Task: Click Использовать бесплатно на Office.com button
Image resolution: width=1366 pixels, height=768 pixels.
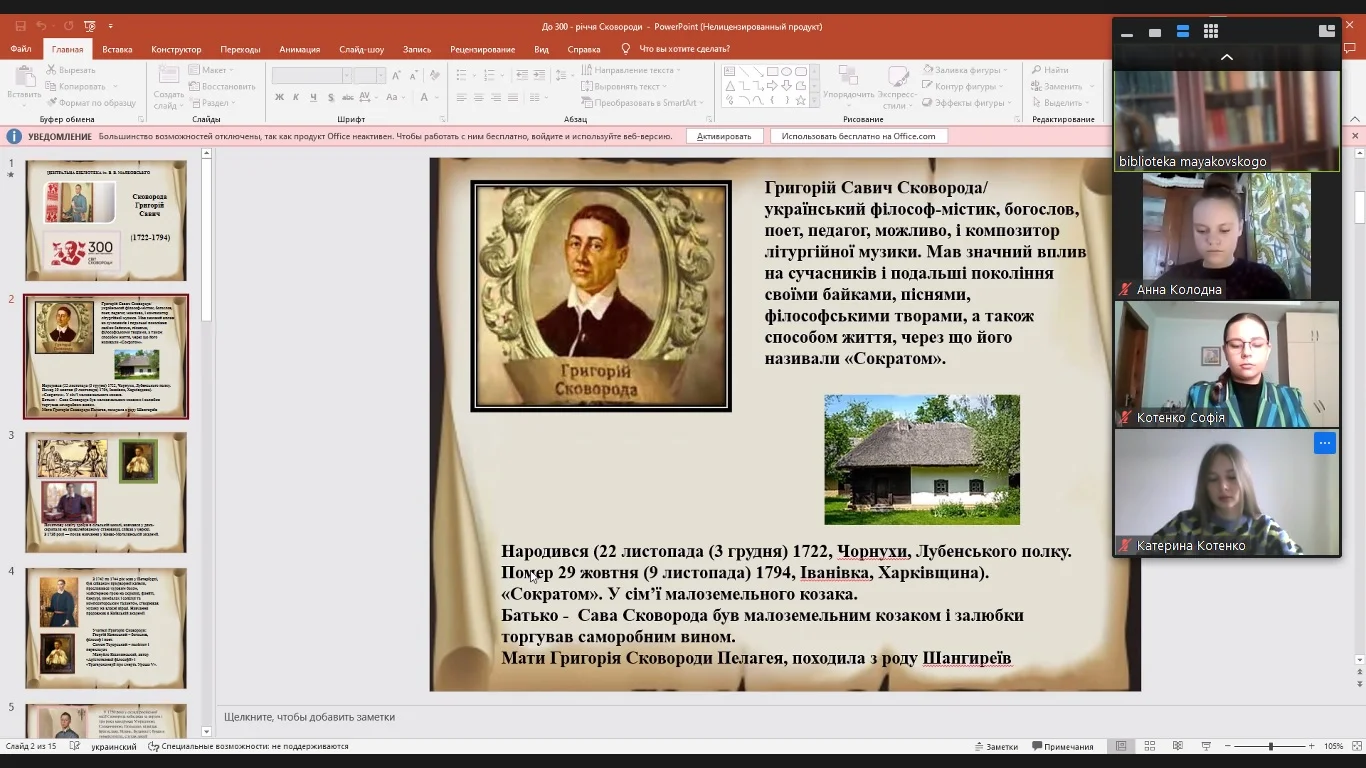Action: point(858,136)
